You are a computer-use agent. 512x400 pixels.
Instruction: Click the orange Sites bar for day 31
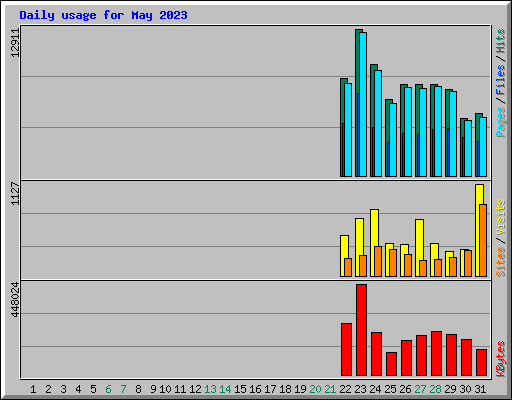tap(483, 240)
